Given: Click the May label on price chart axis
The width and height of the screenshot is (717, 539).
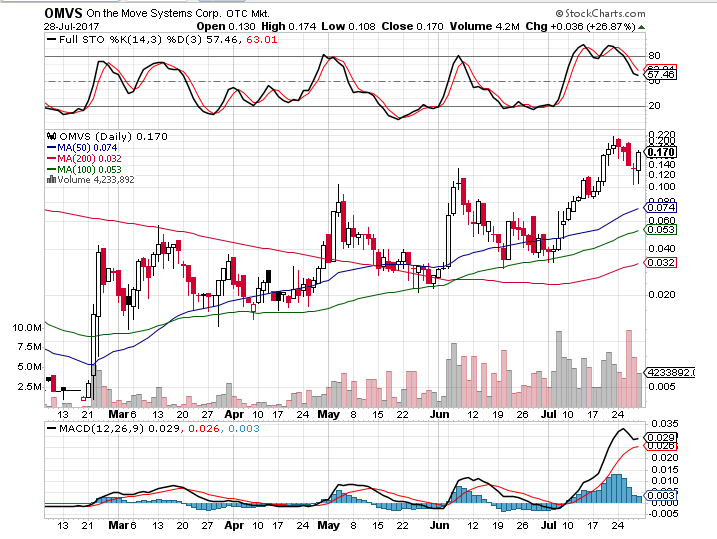Looking at the screenshot, I should tap(328, 414).
